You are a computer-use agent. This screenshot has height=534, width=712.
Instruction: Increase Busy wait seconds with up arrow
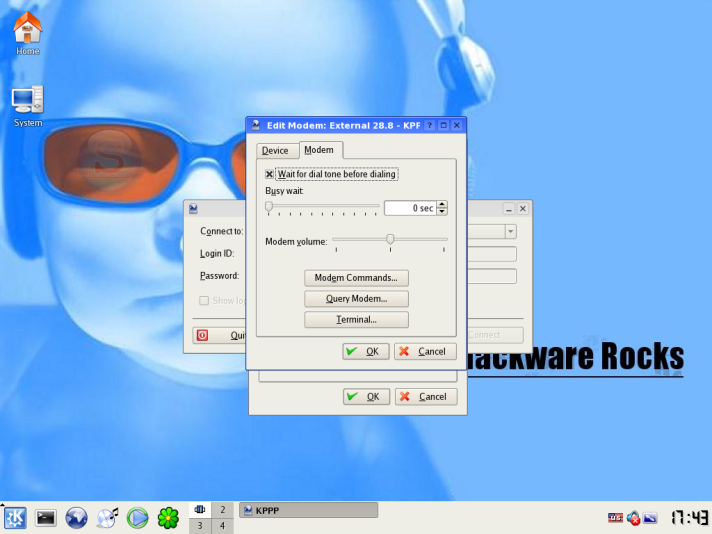coord(442,204)
